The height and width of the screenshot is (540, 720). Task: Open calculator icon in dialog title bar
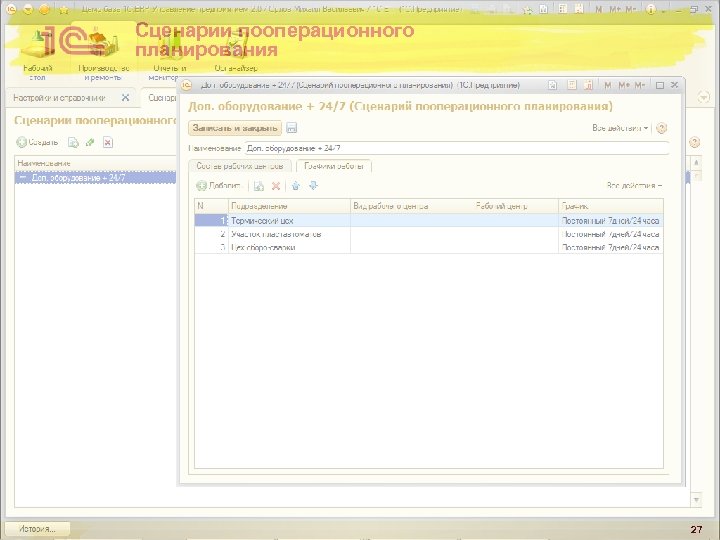point(572,85)
